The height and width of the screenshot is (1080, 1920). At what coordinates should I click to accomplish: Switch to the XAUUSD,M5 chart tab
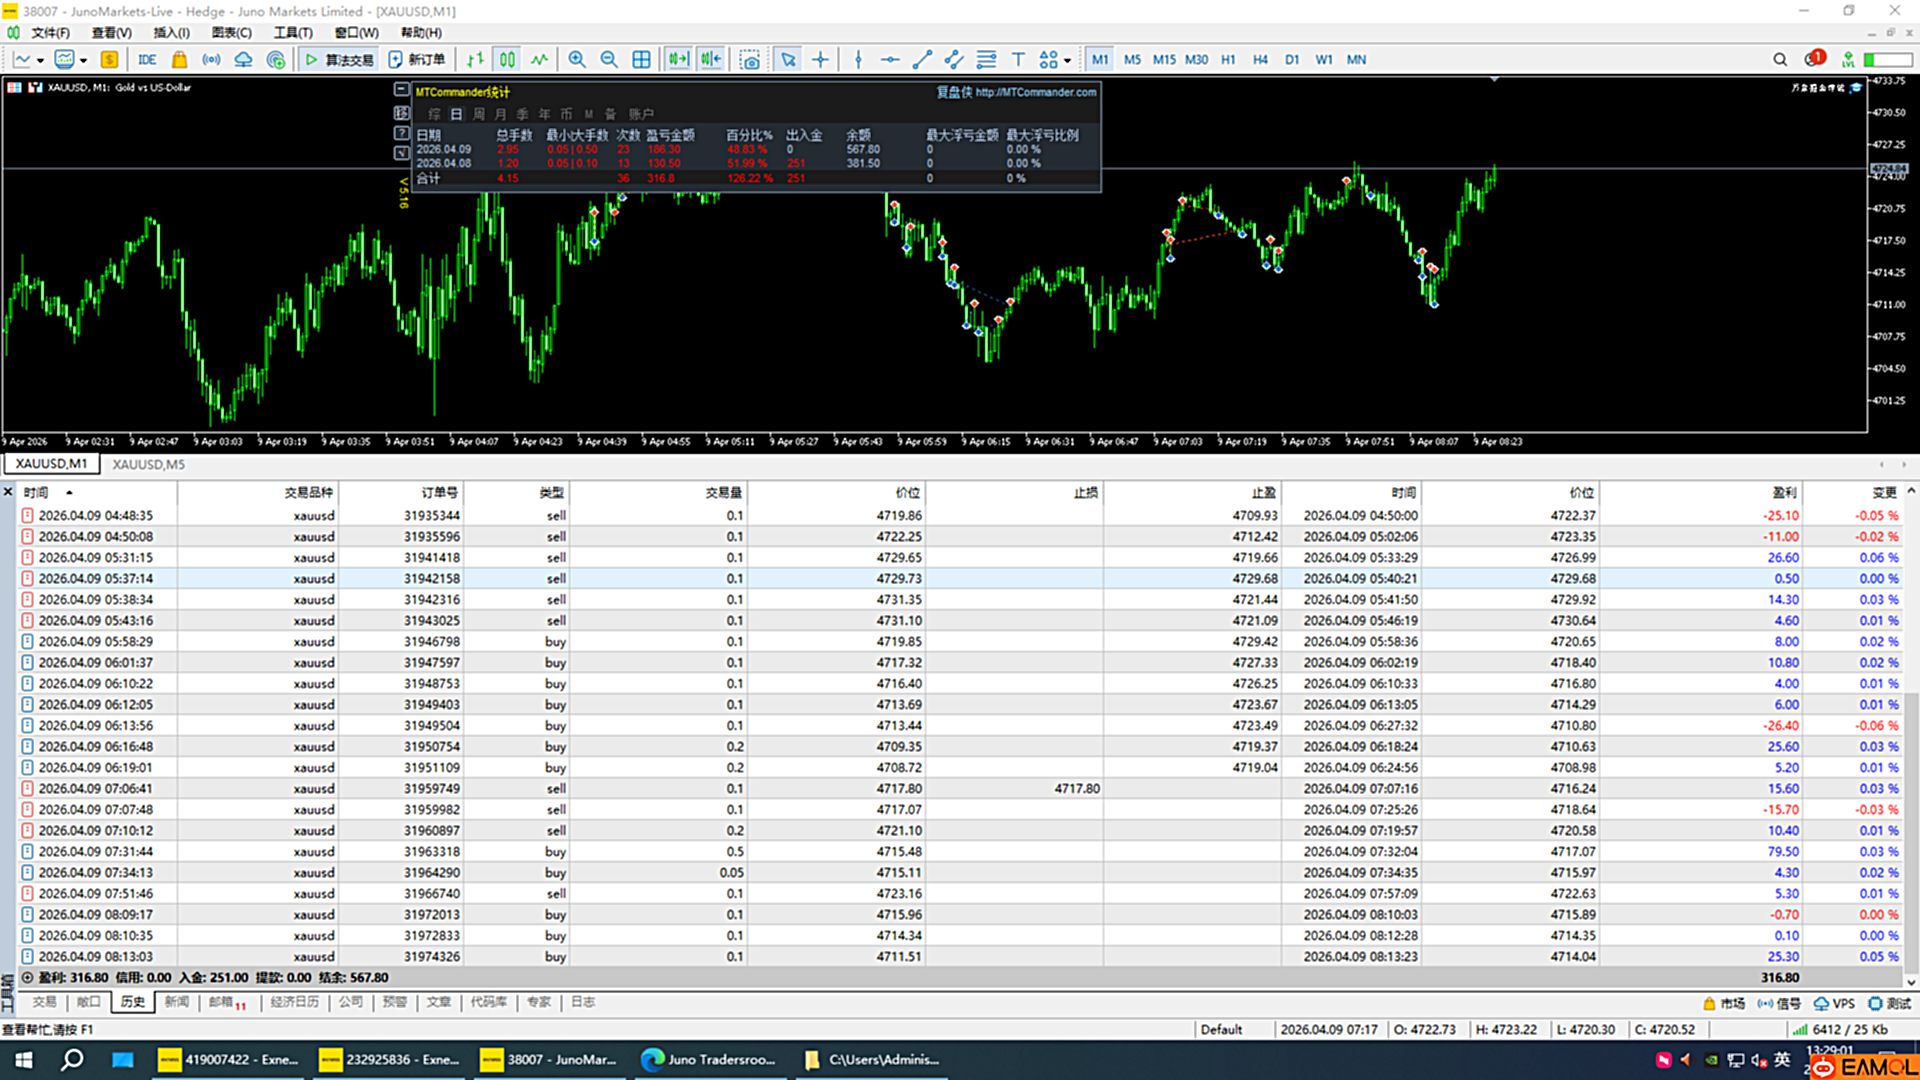[x=148, y=464]
